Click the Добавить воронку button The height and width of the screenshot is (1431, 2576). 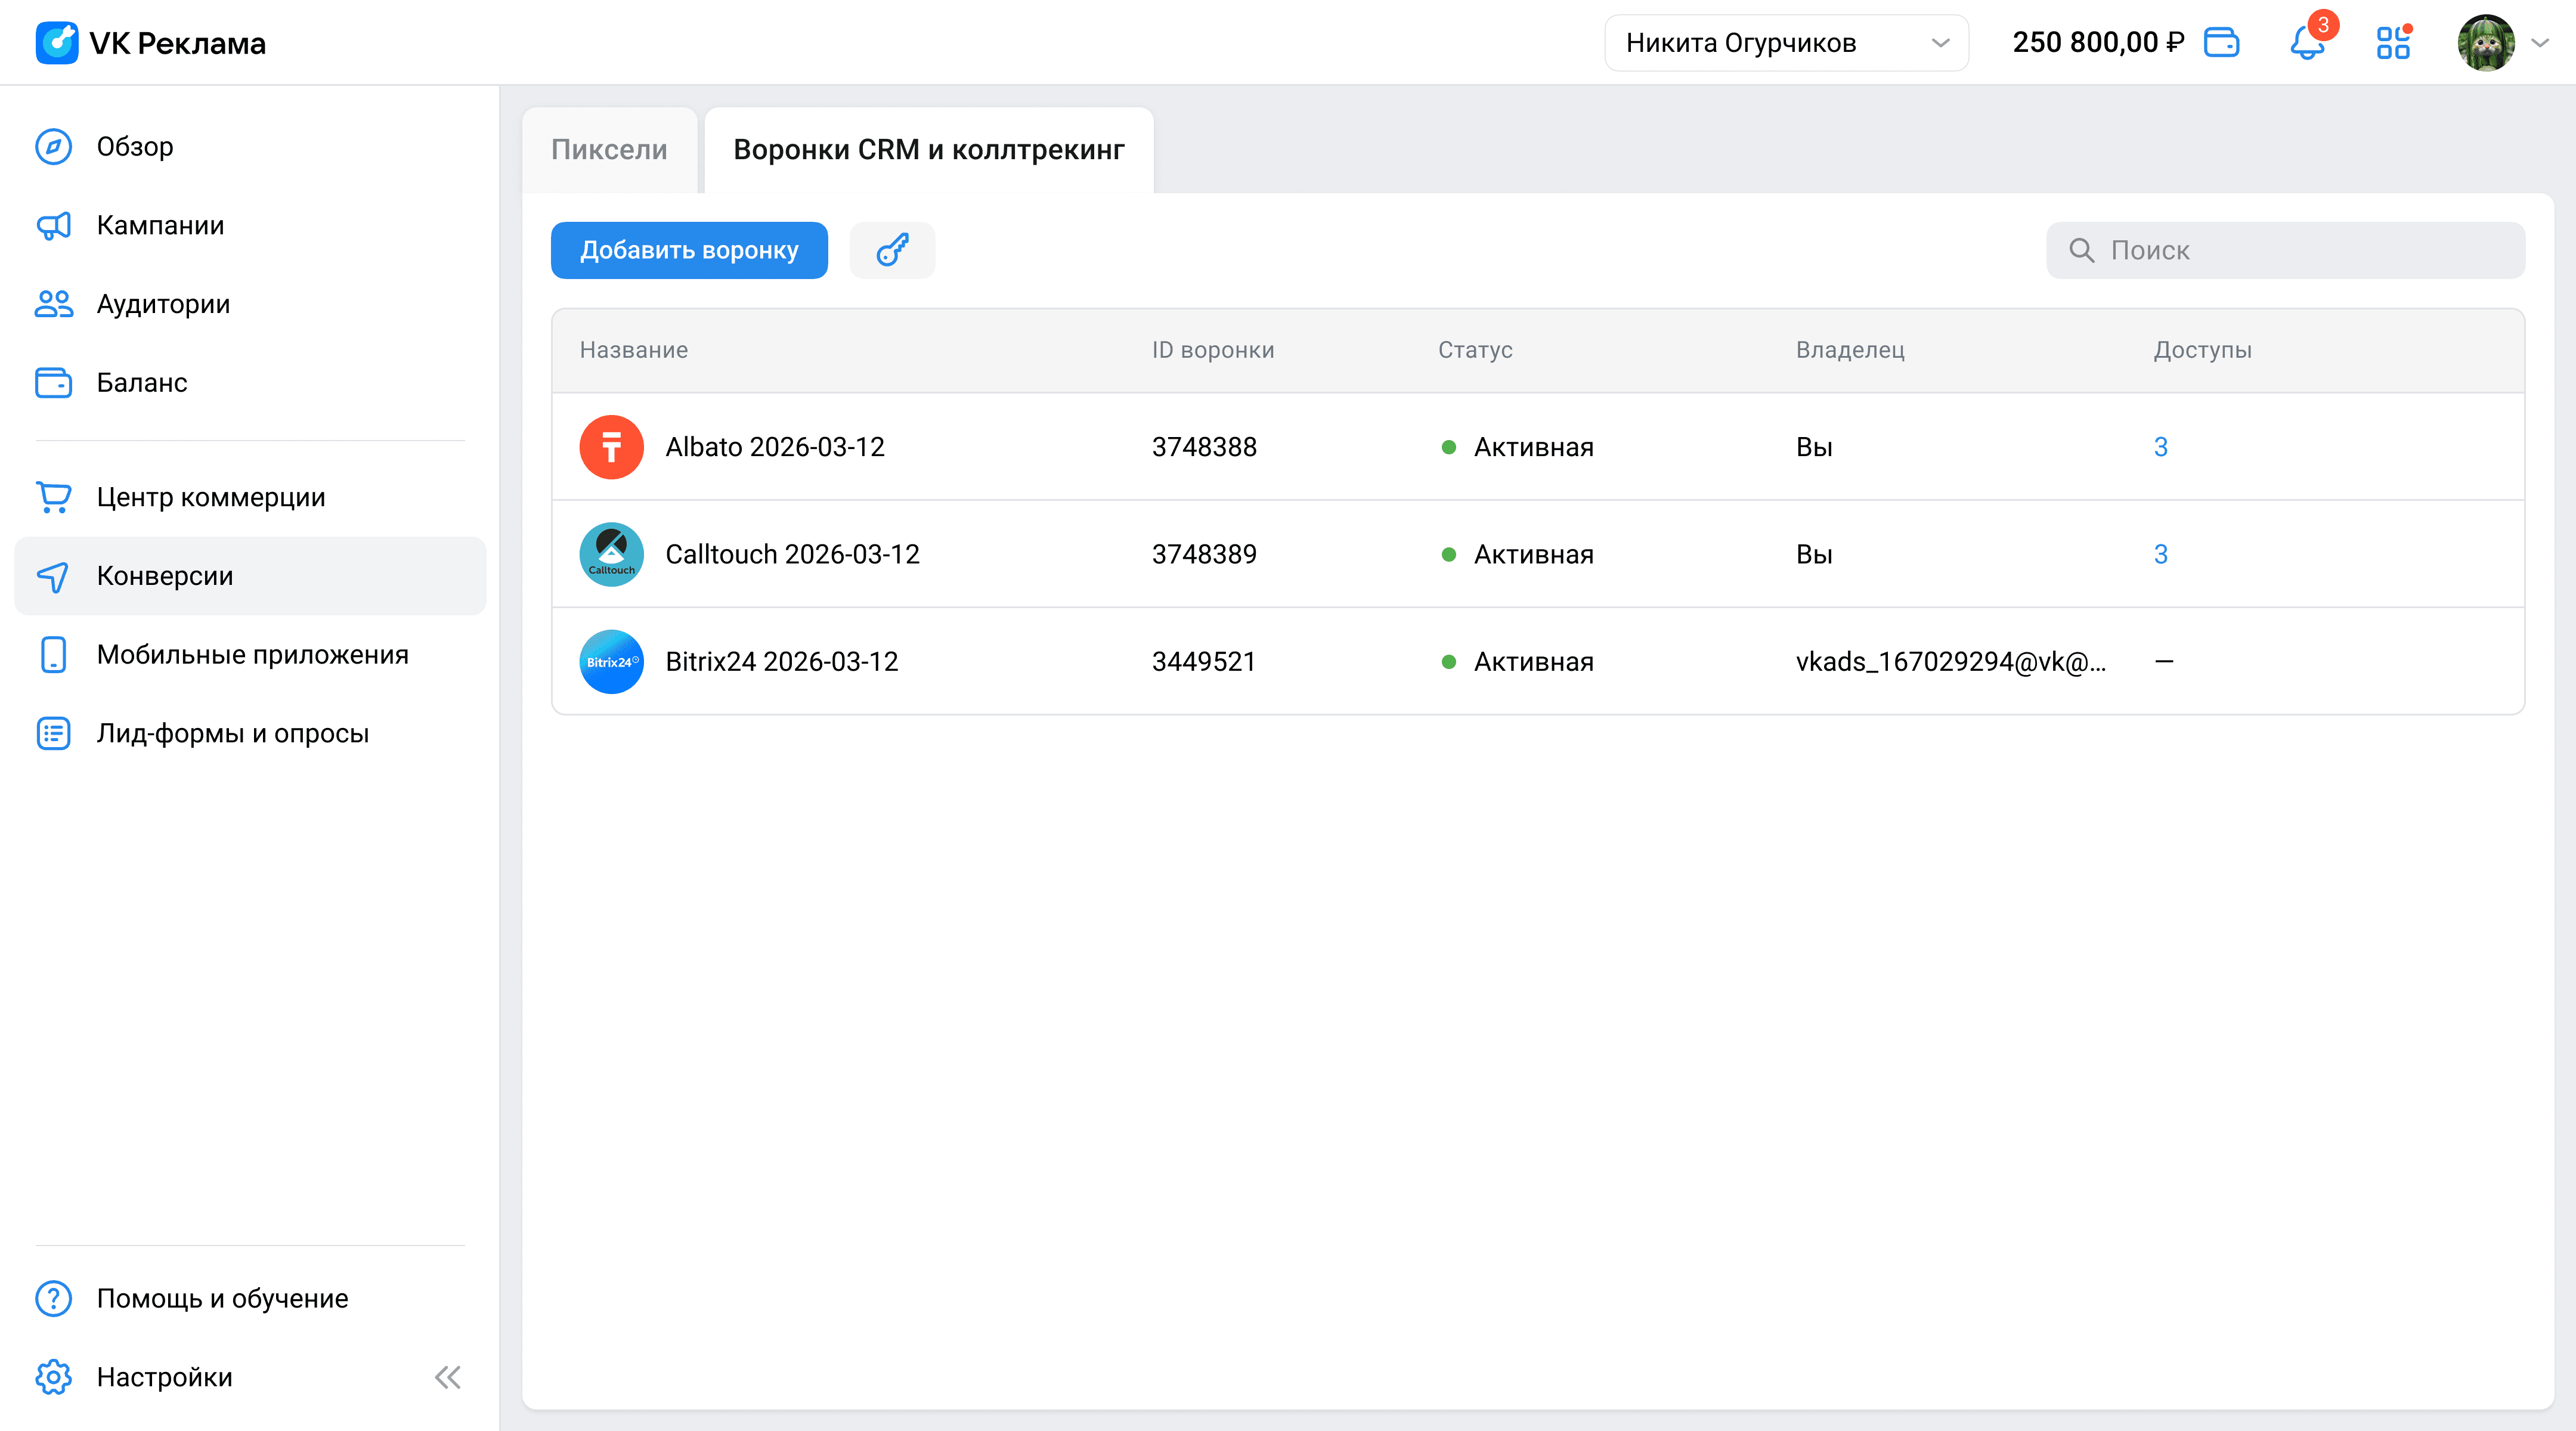tap(689, 250)
